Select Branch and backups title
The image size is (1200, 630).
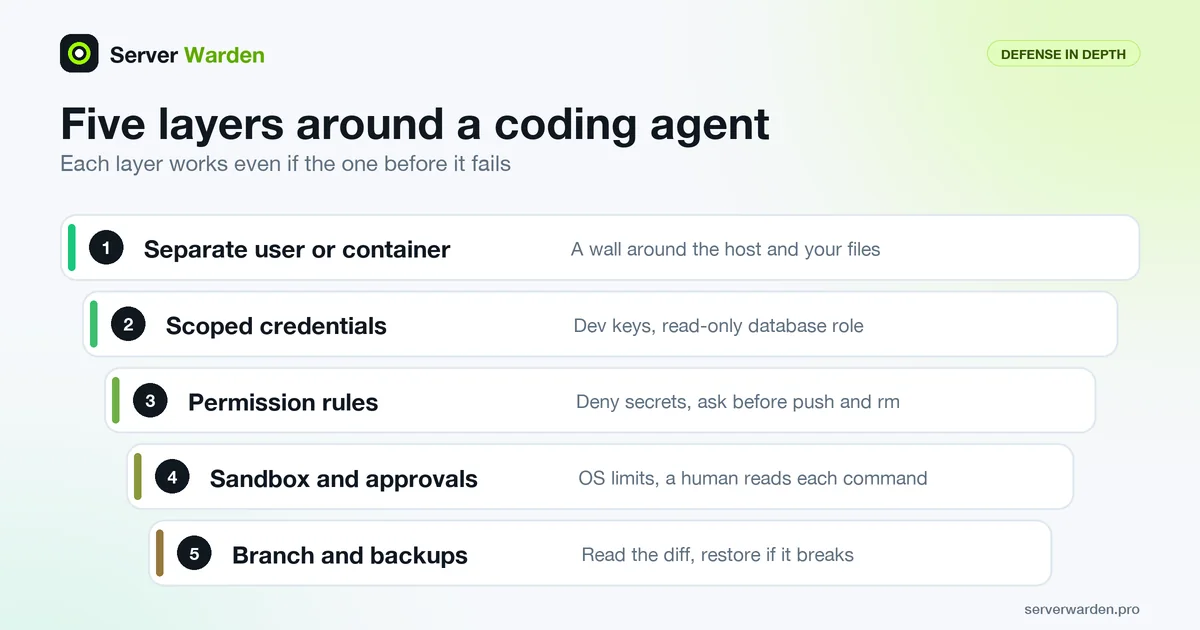[350, 555]
